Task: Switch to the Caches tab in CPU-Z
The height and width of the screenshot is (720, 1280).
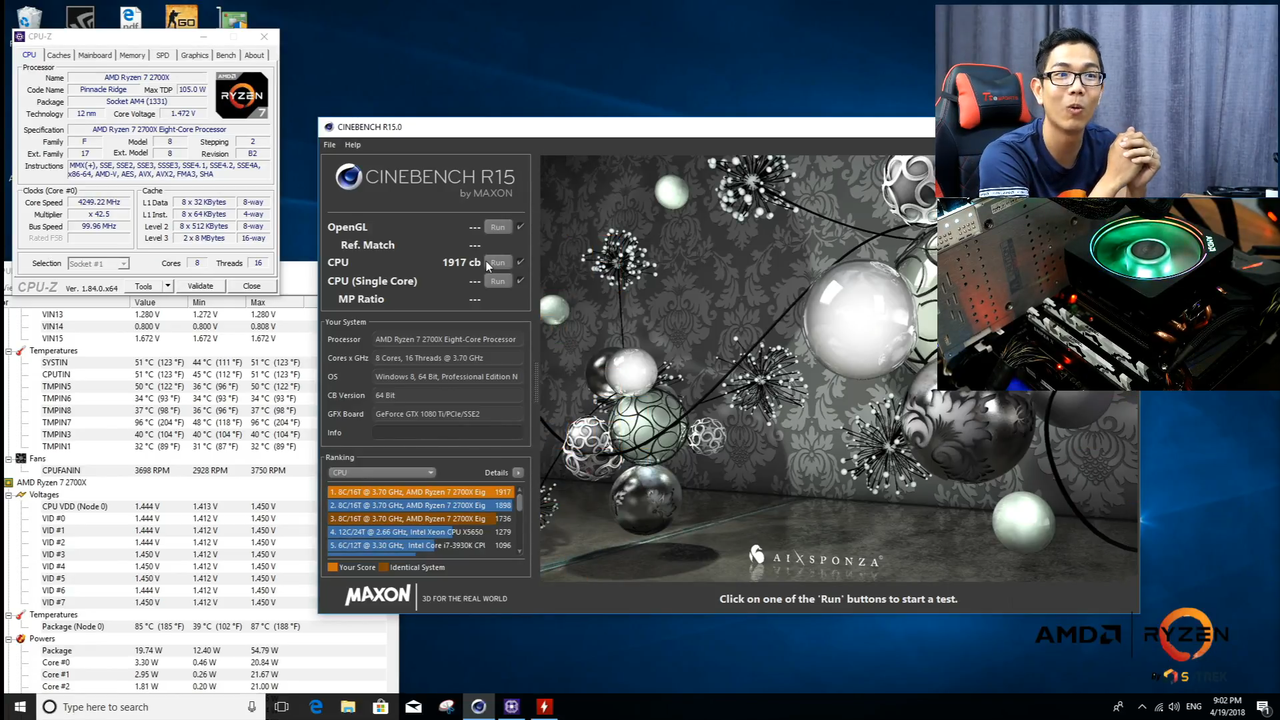Action: tap(59, 55)
